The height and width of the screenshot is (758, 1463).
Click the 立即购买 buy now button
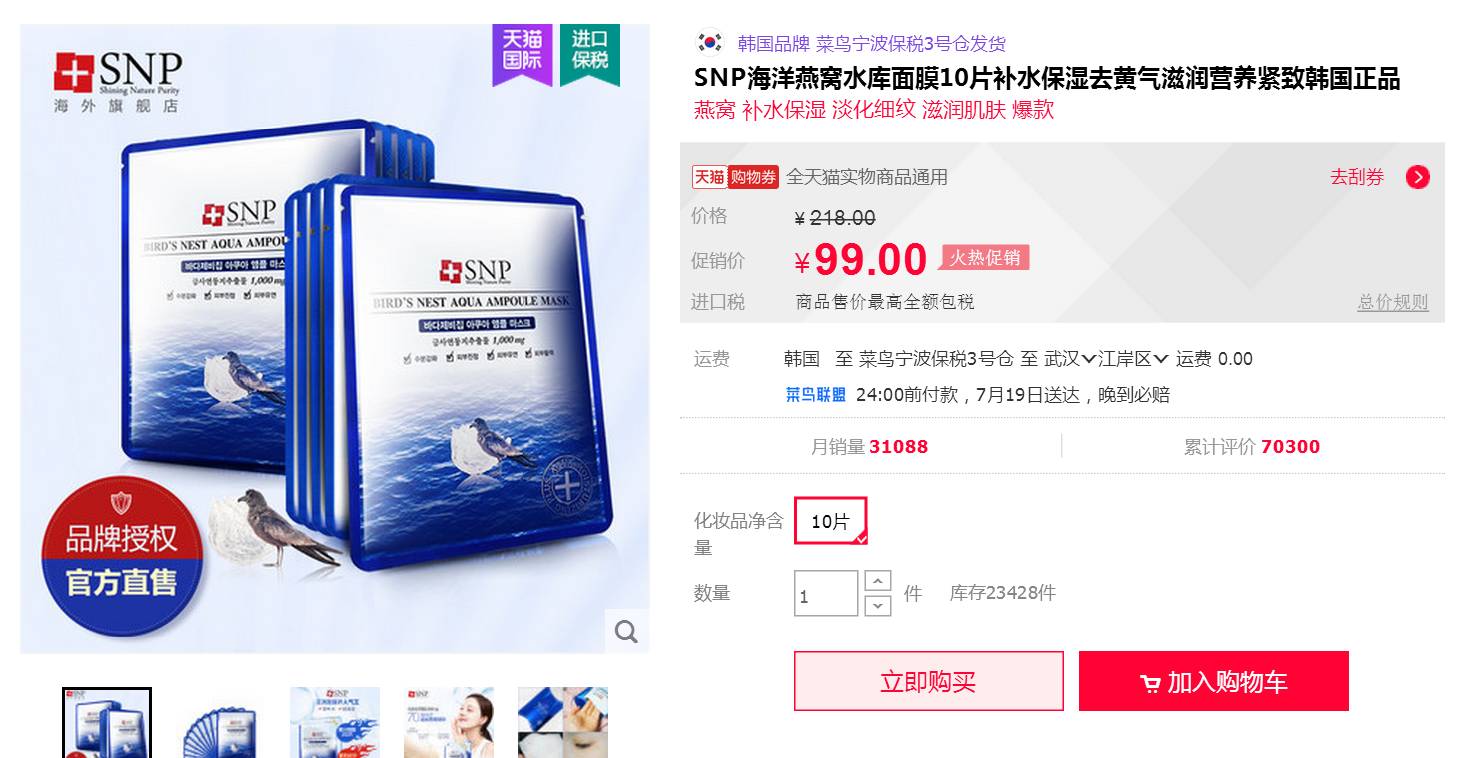[928, 681]
